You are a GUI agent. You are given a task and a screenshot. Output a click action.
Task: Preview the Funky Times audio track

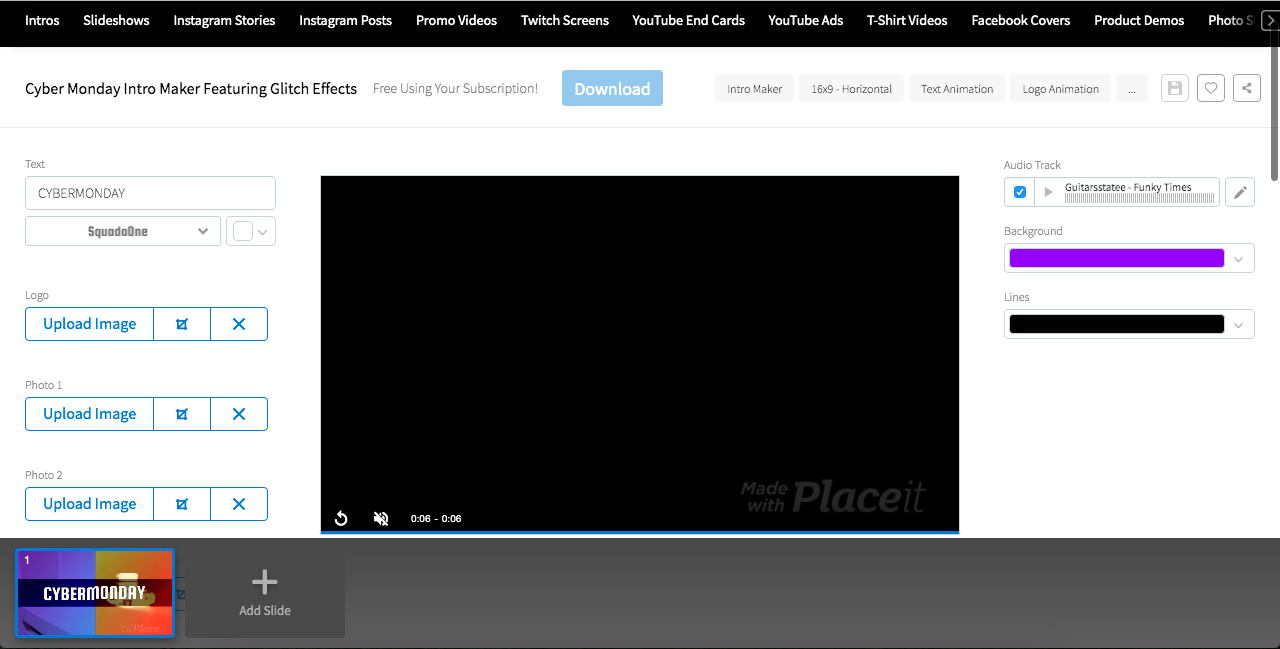[1048, 192]
